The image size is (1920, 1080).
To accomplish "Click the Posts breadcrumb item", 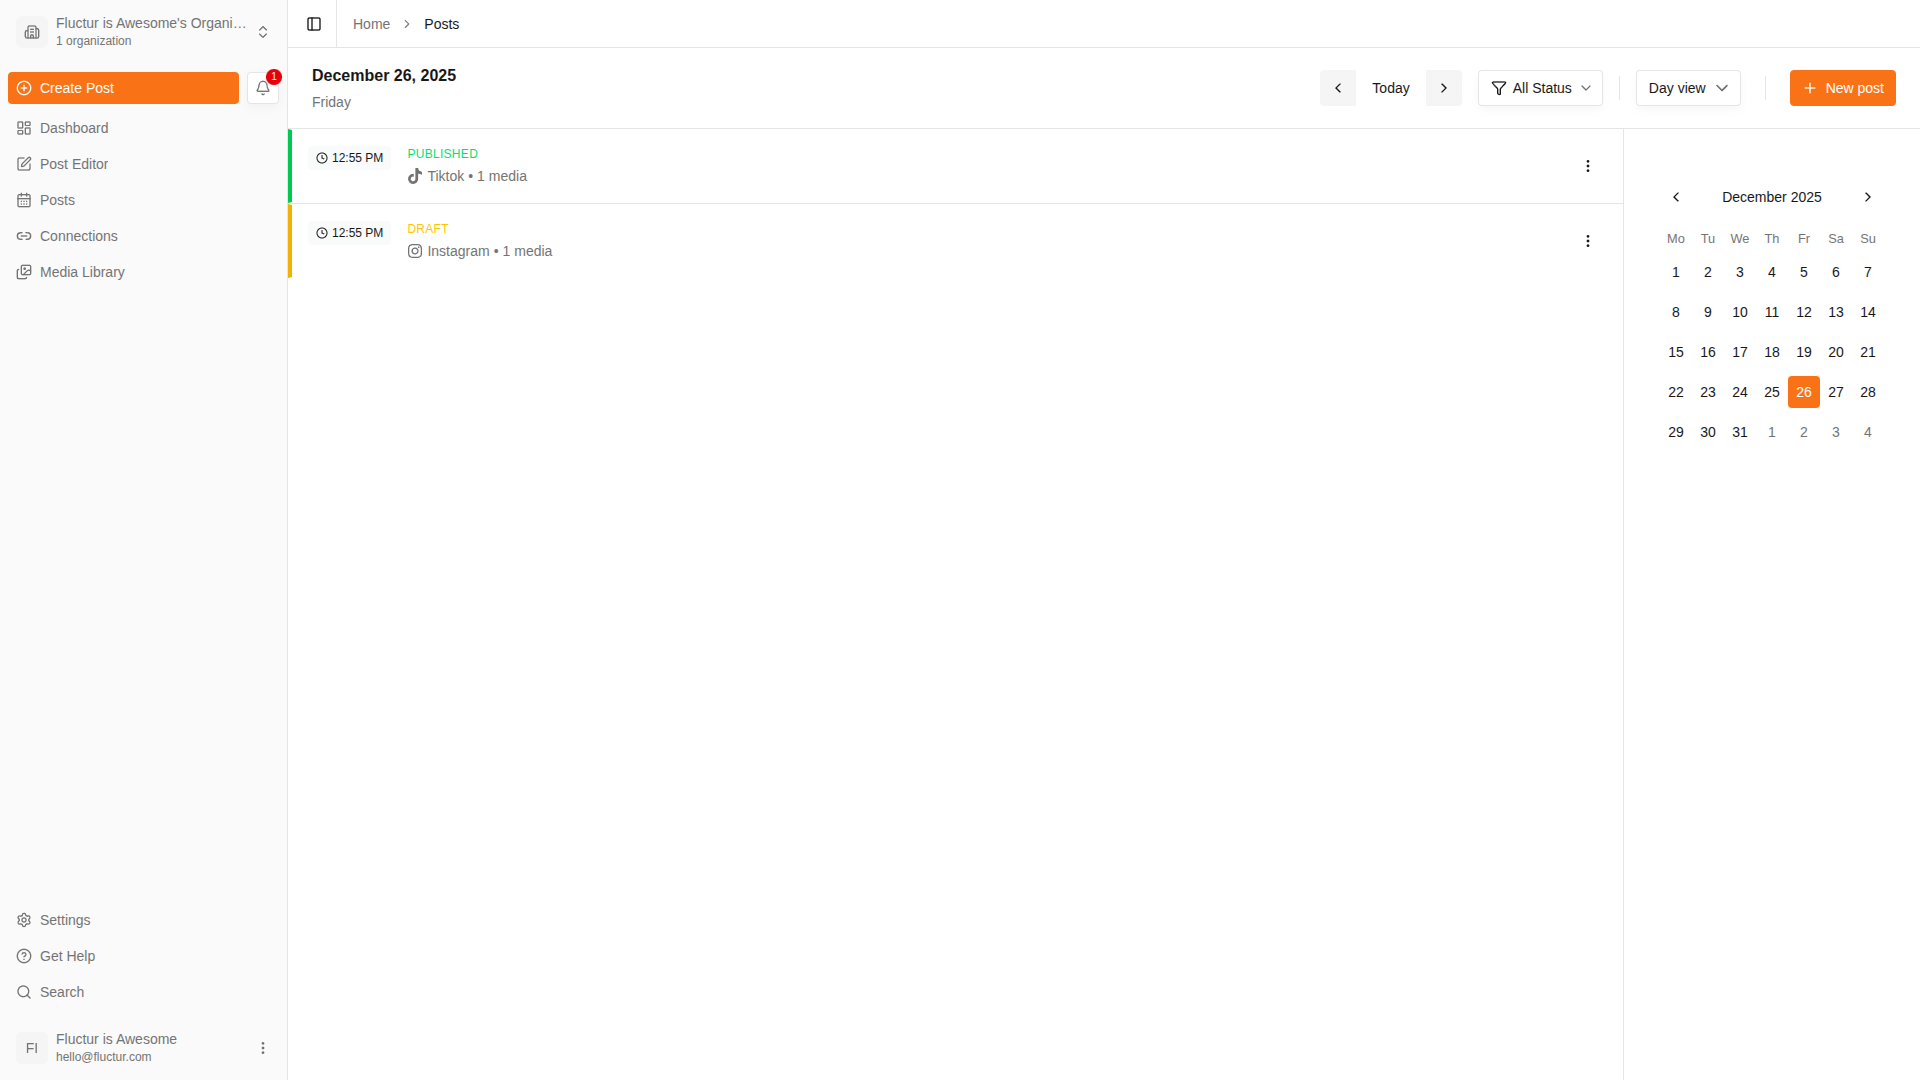I will [x=441, y=24].
